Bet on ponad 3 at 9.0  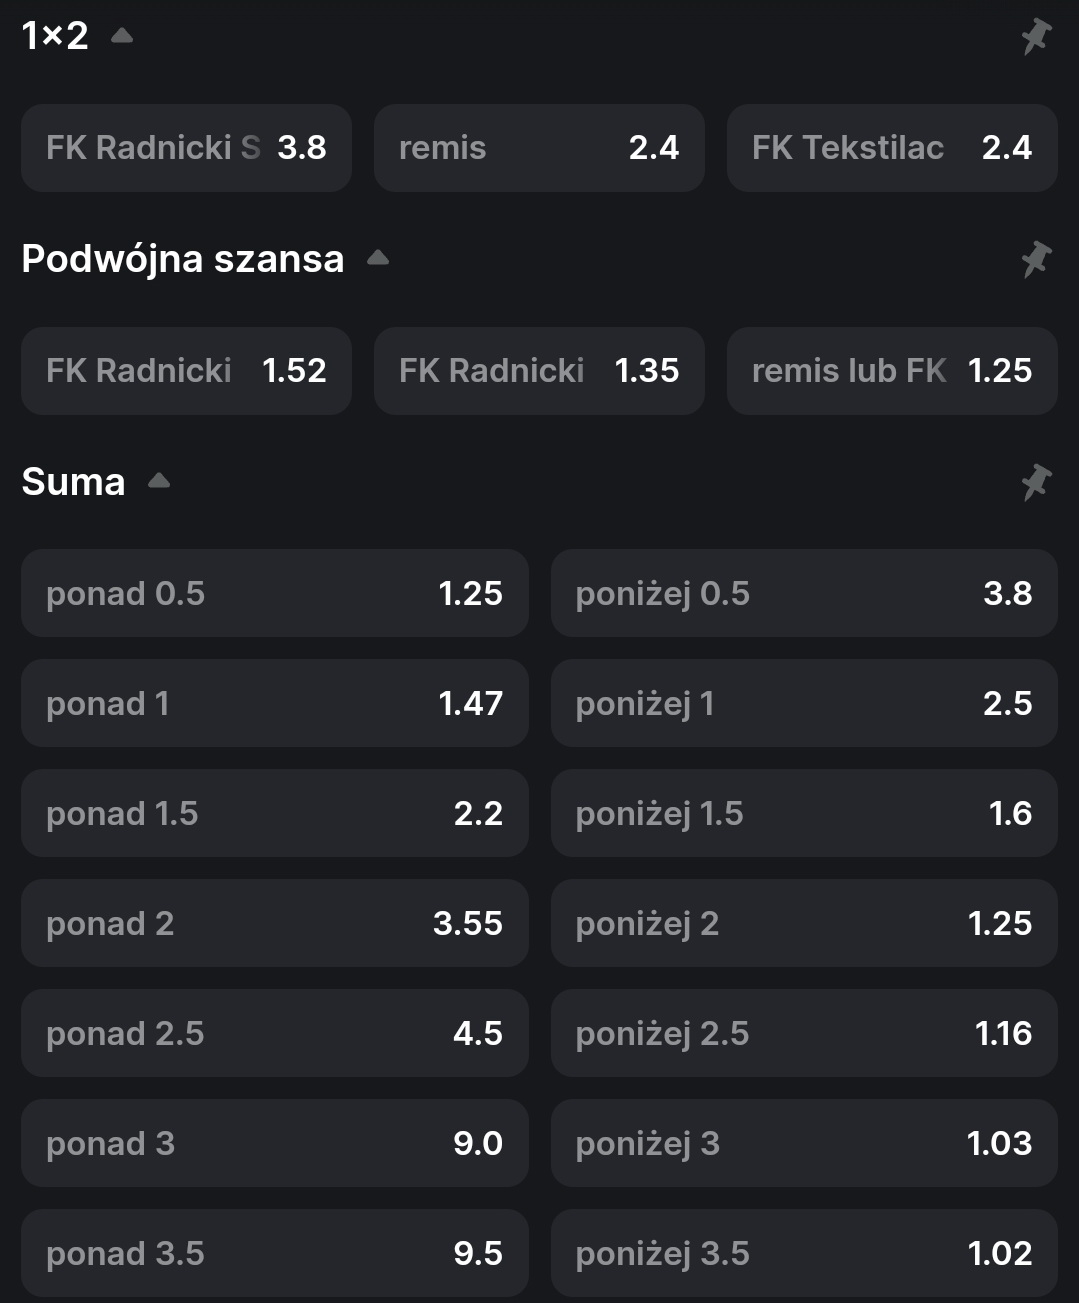pos(274,1143)
